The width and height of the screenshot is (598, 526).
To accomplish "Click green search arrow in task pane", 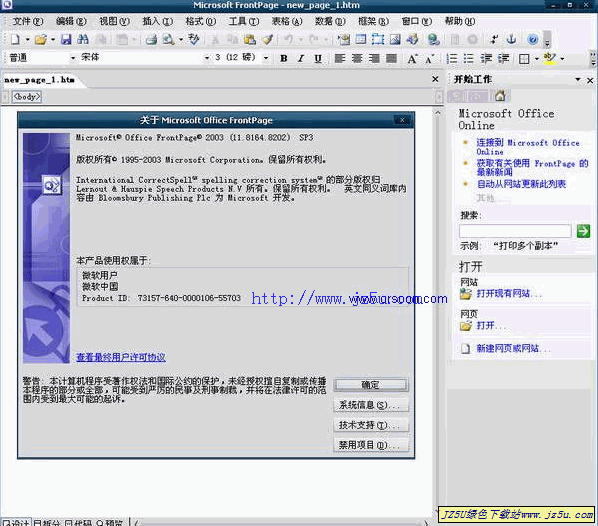I will pyautogui.click(x=583, y=231).
